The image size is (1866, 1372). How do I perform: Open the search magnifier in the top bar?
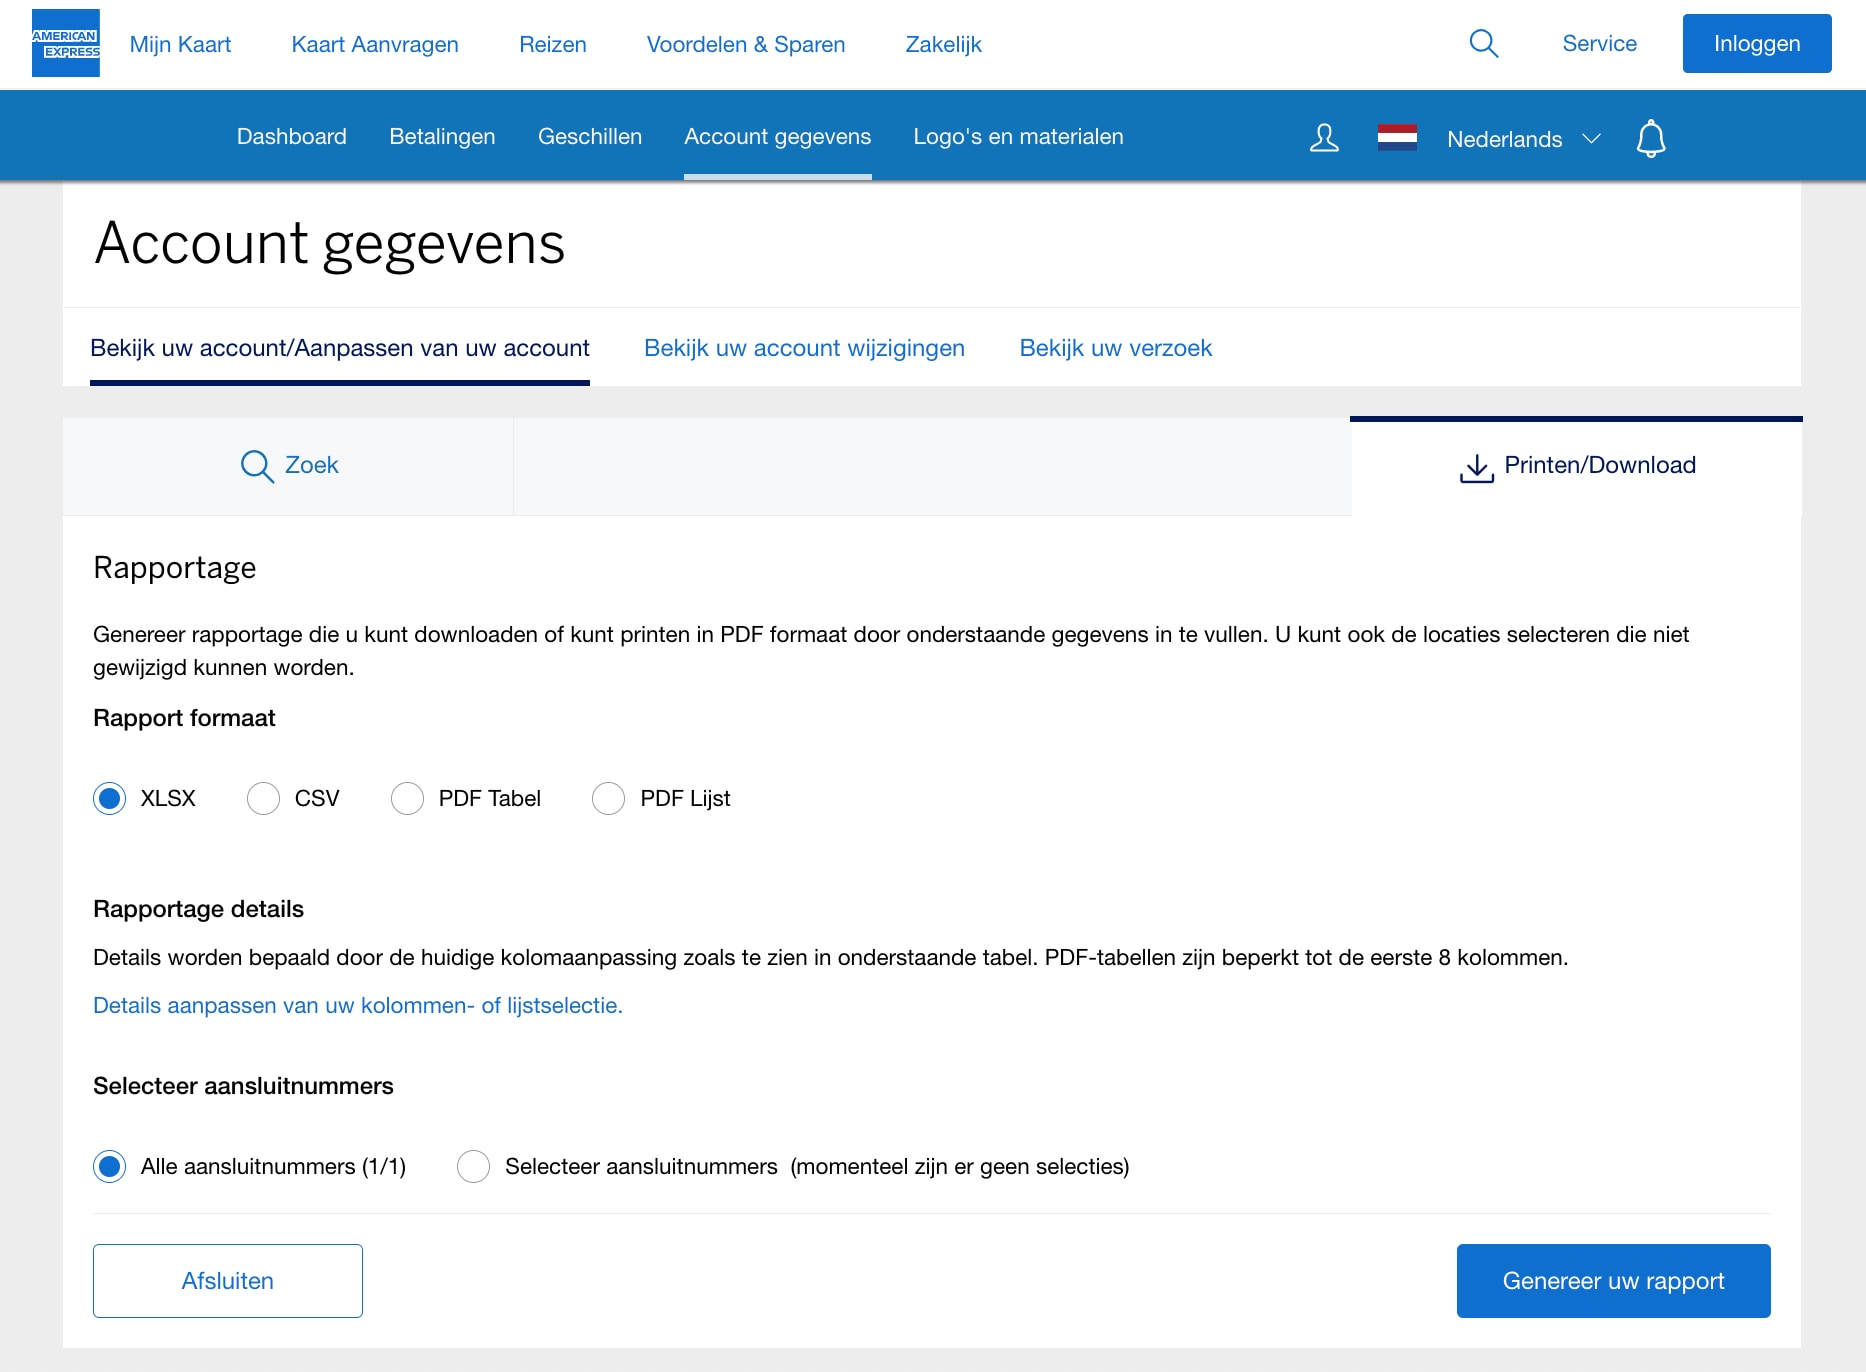click(1484, 43)
